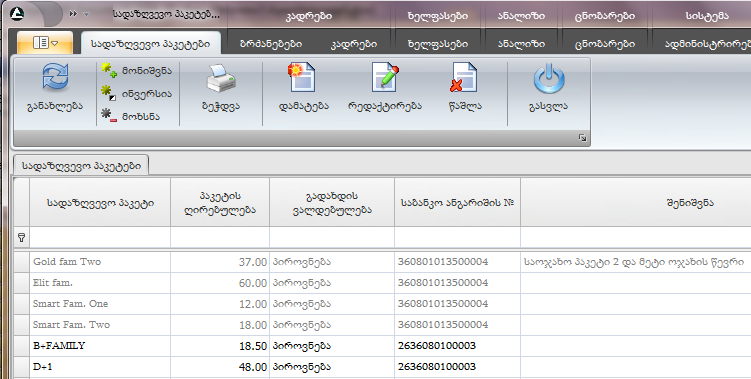Click filter field under საბანკო ანგარიშის № column
Image resolution: width=751 pixels, height=379 pixels.
tap(457, 237)
